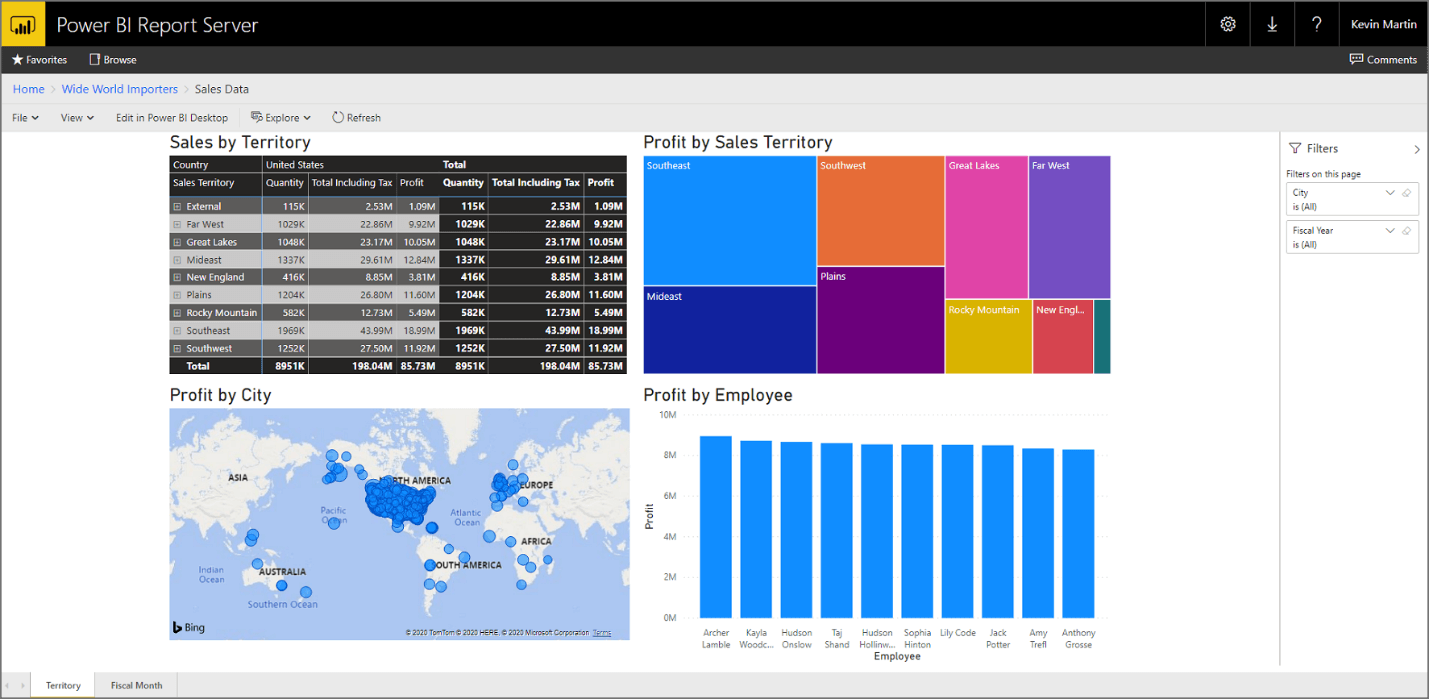This screenshot has height=699, width=1429.
Task: Expand the External territory row
Action: click(x=177, y=207)
